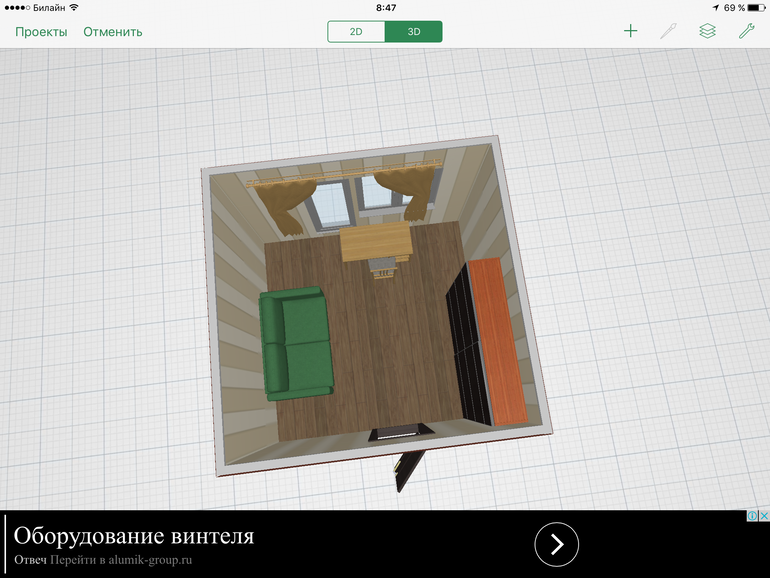Image resolution: width=770 pixels, height=578 pixels.
Task: Tap the battery indicator in the status bar
Action: [x=752, y=8]
